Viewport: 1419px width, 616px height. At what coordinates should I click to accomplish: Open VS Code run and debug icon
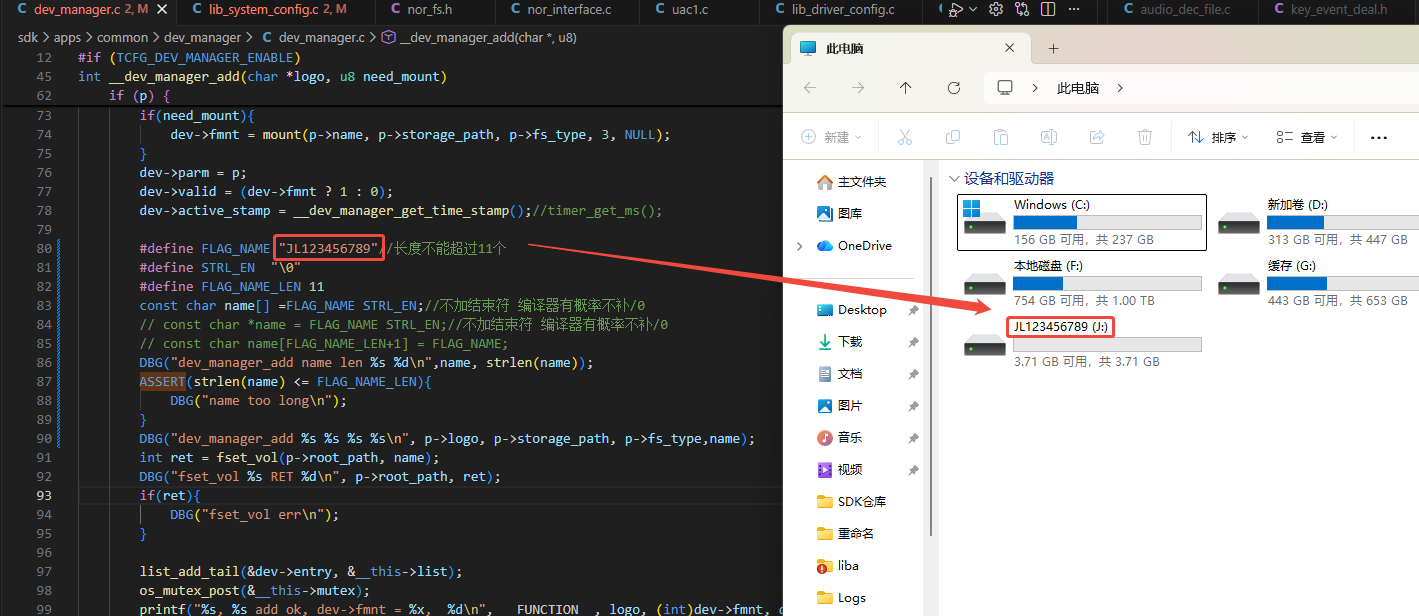(x=956, y=10)
